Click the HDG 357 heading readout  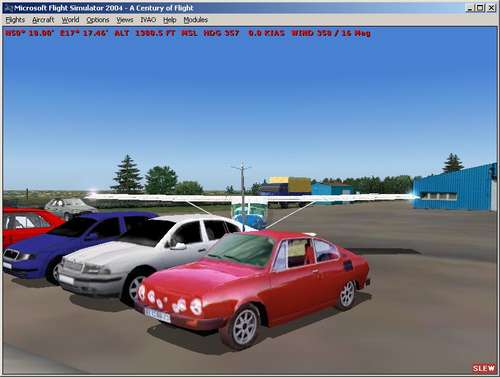coord(221,33)
